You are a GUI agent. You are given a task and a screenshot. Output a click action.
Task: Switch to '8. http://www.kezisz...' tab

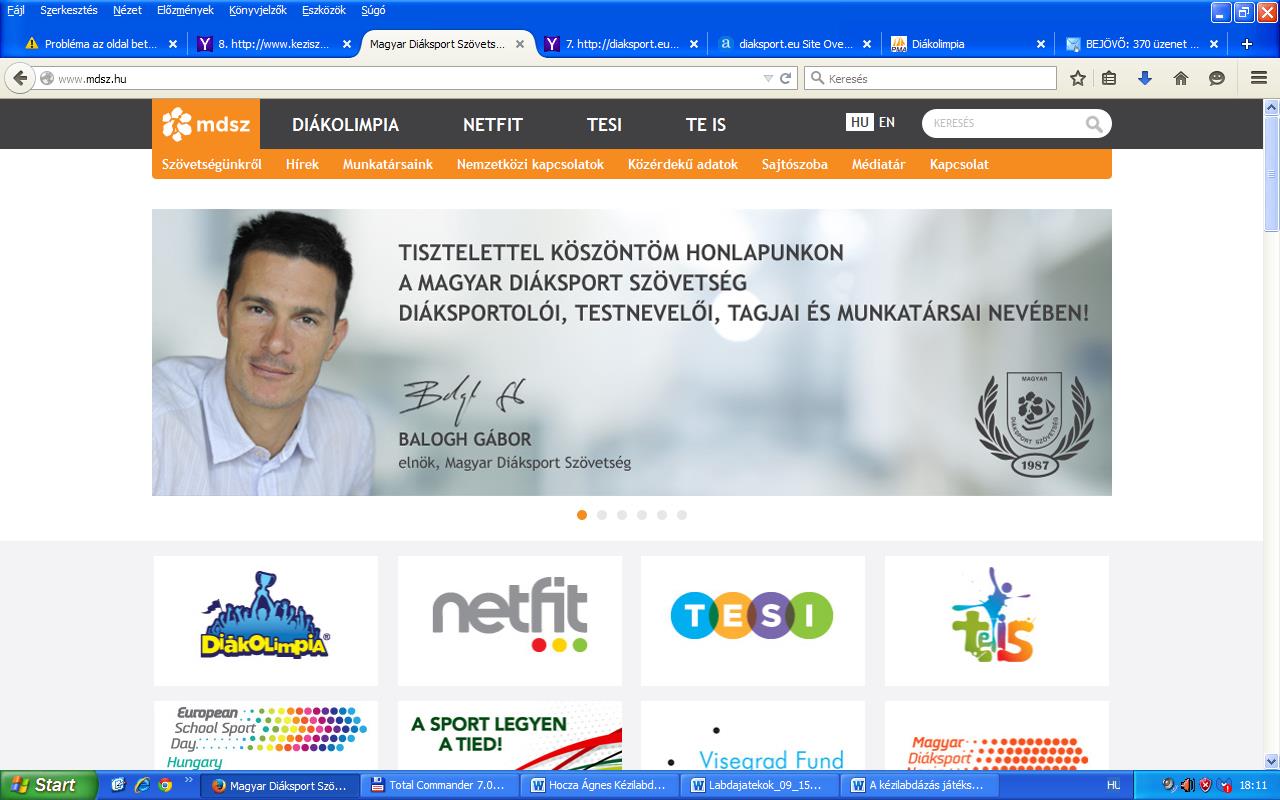[276, 44]
